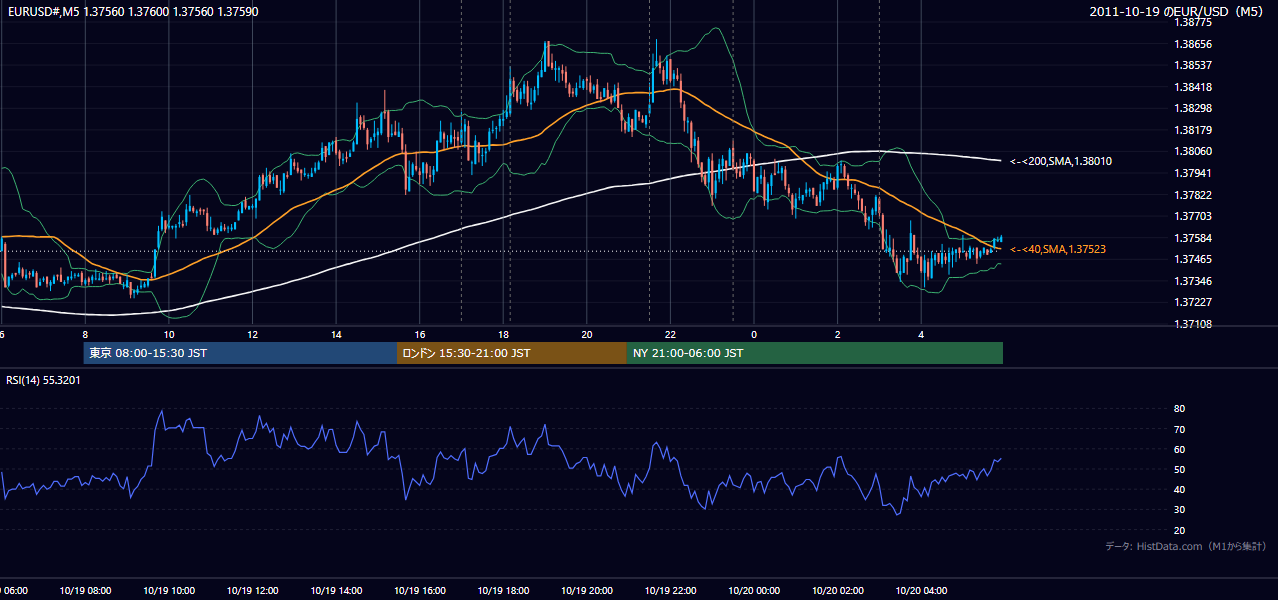This screenshot has height=600, width=1278.
Task: Click price axis value 1.38656
Action: [1193, 44]
